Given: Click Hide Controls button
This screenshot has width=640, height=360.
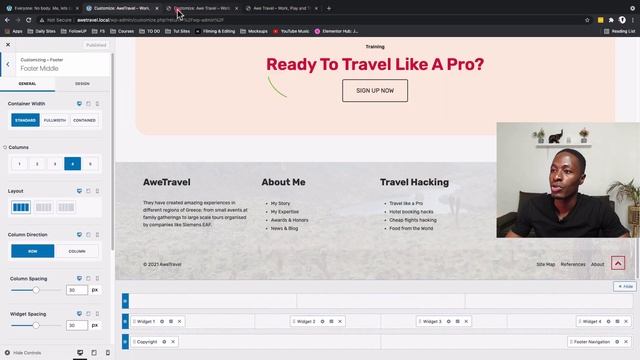Looking at the screenshot, I should click(23, 353).
